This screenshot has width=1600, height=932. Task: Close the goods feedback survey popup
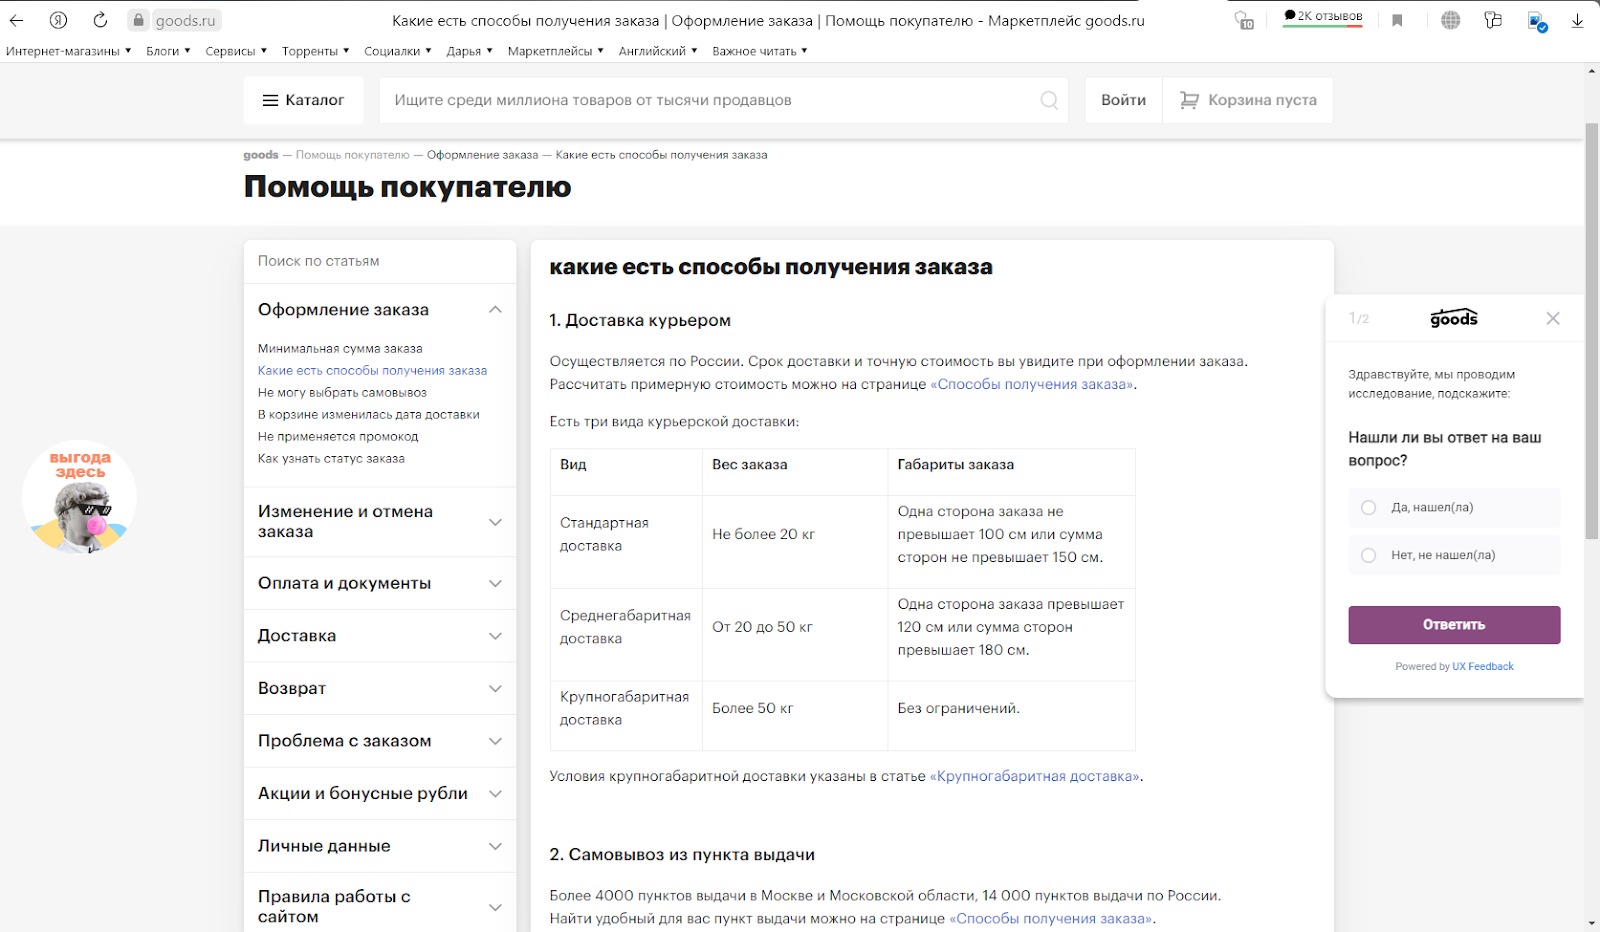1552,318
